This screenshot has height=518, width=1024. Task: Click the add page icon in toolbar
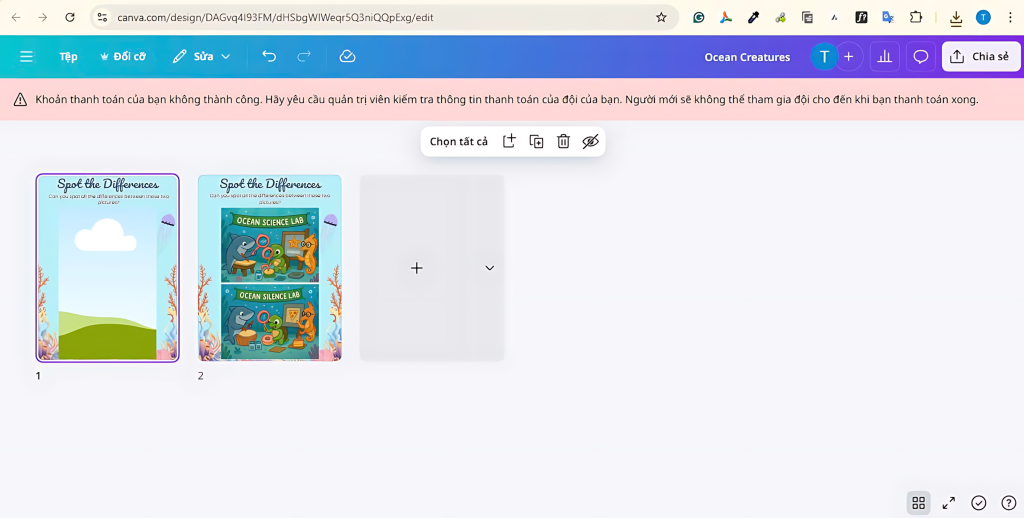point(509,142)
